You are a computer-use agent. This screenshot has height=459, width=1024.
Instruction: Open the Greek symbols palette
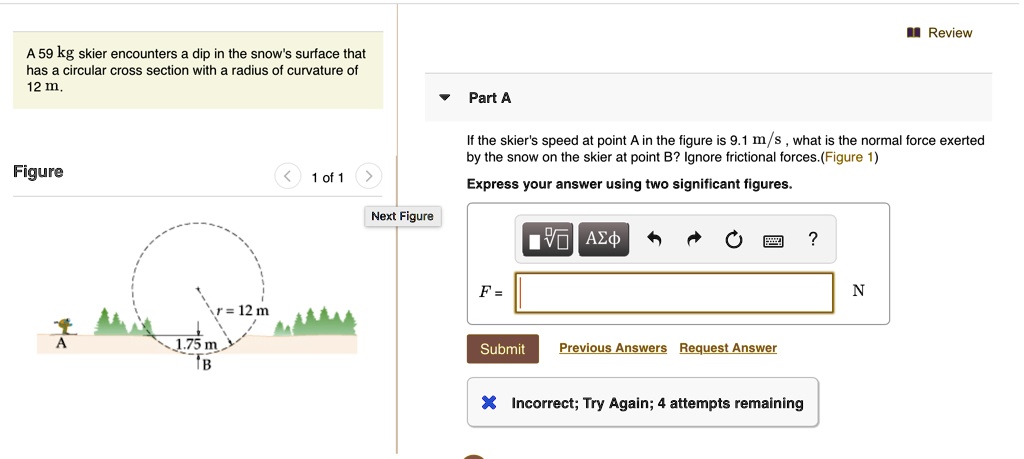point(603,239)
